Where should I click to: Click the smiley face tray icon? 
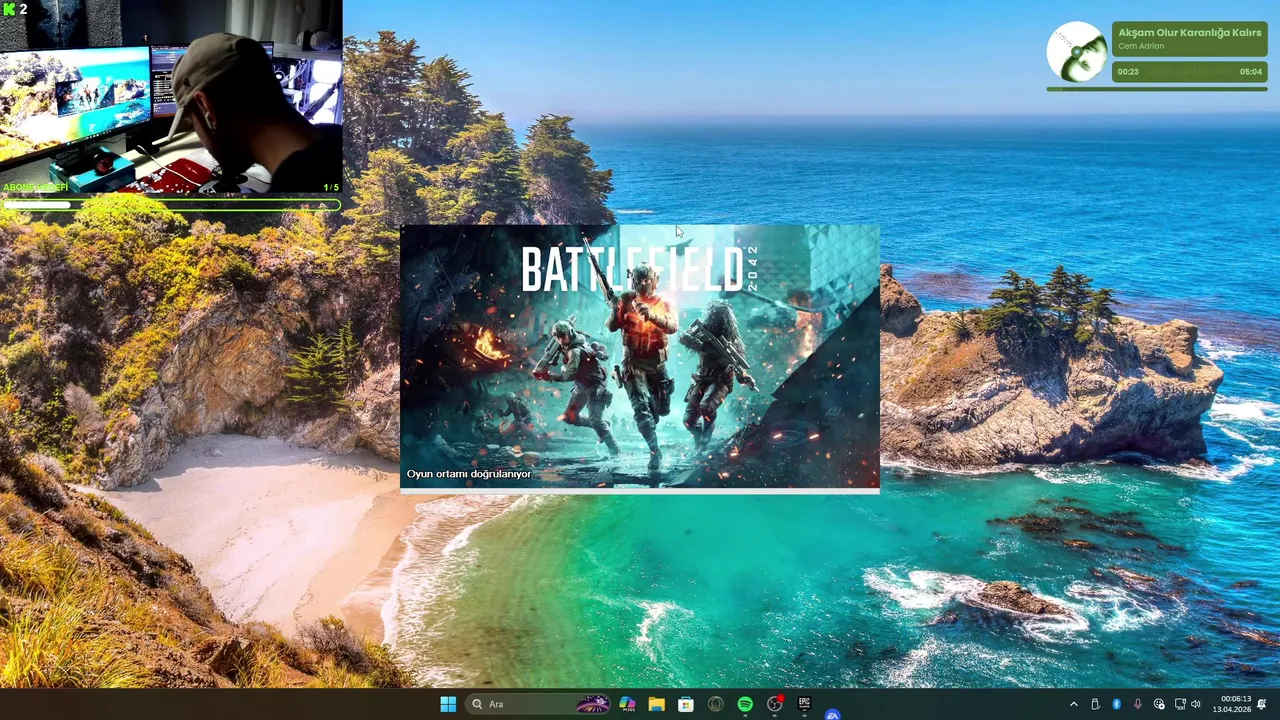(1159, 704)
